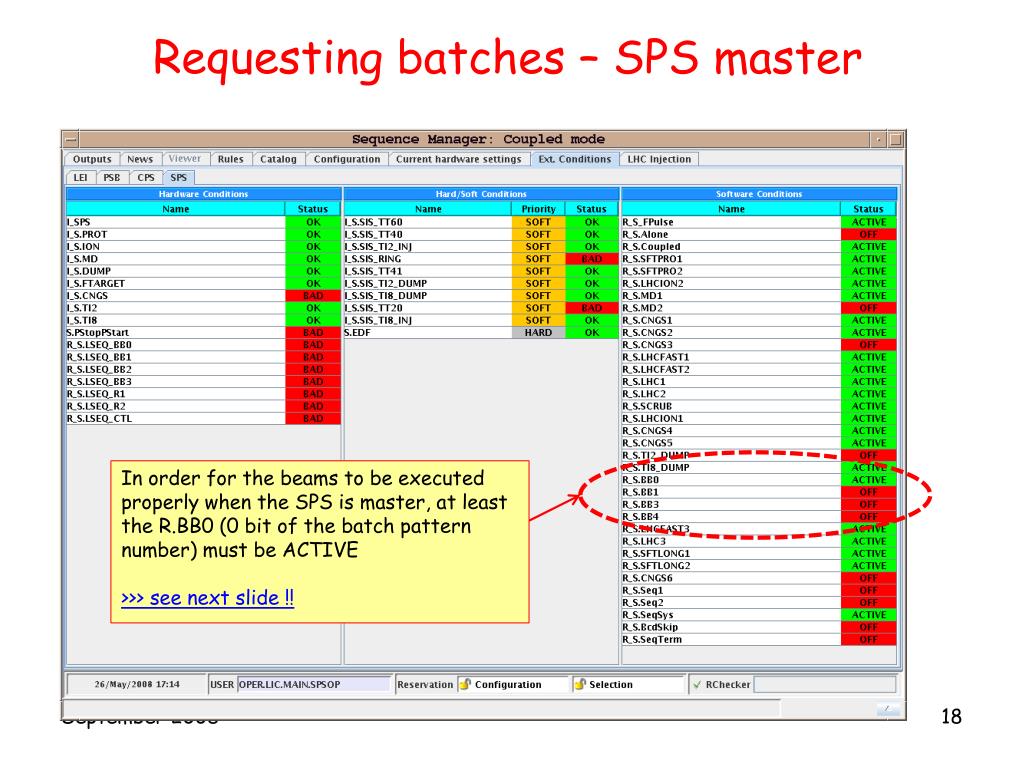
Task: Click the BAD status of I_S.SIS_TT20
Action: point(592,308)
